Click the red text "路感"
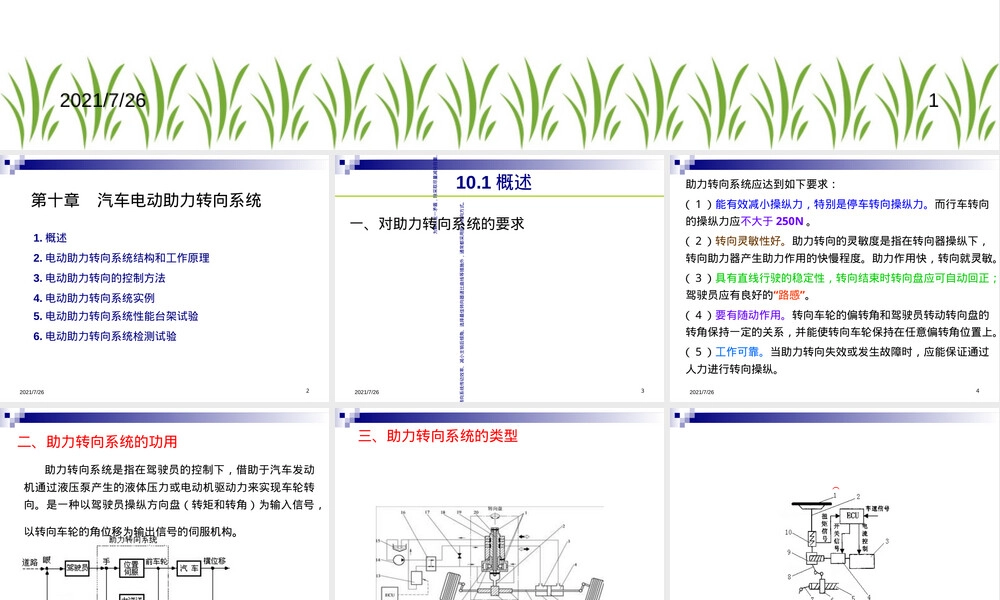 [x=789, y=295]
